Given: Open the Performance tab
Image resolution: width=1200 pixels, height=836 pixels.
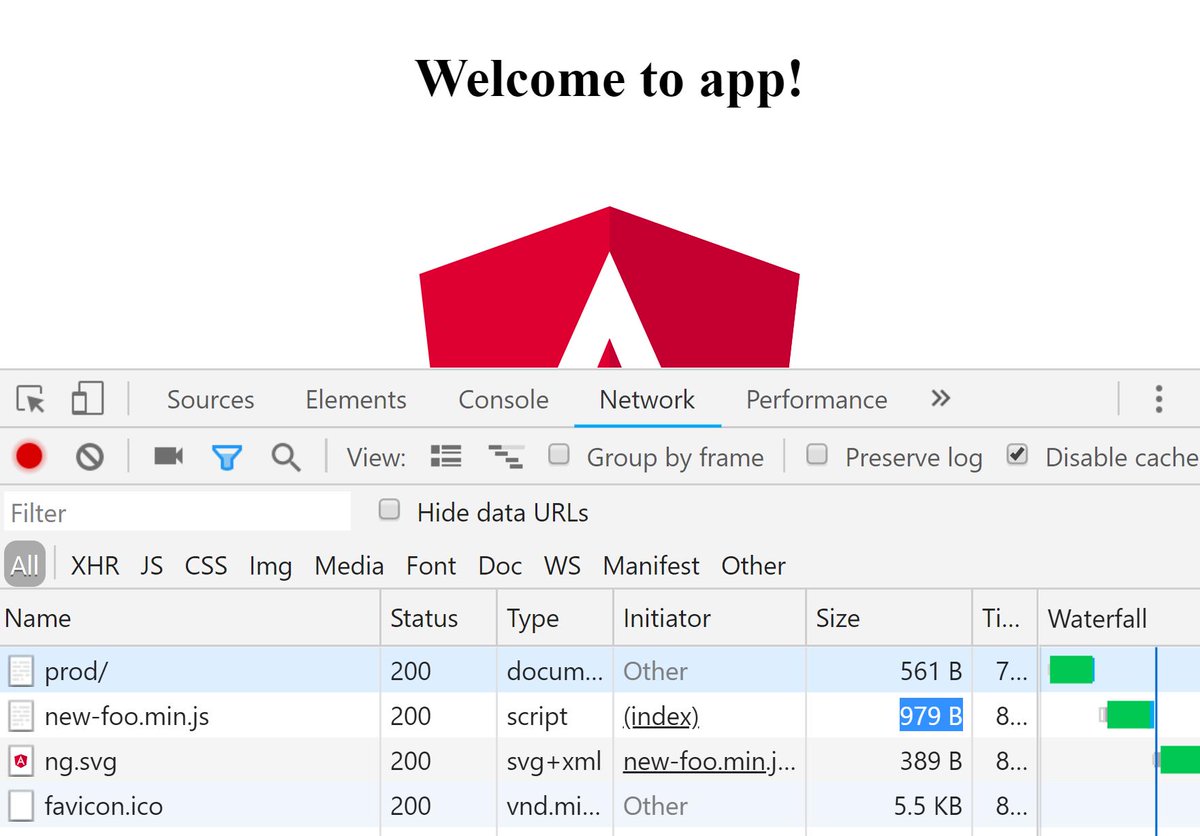Looking at the screenshot, I should click(817, 400).
